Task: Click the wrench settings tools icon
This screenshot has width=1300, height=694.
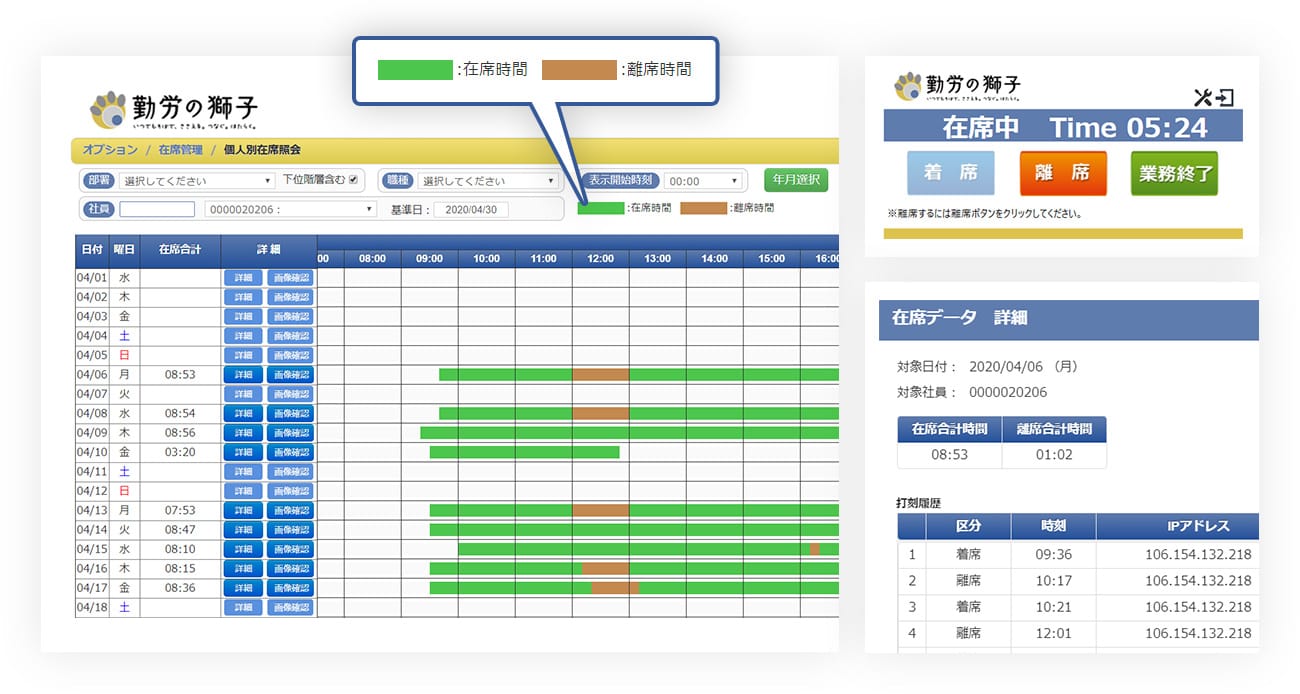Action: point(1203,97)
